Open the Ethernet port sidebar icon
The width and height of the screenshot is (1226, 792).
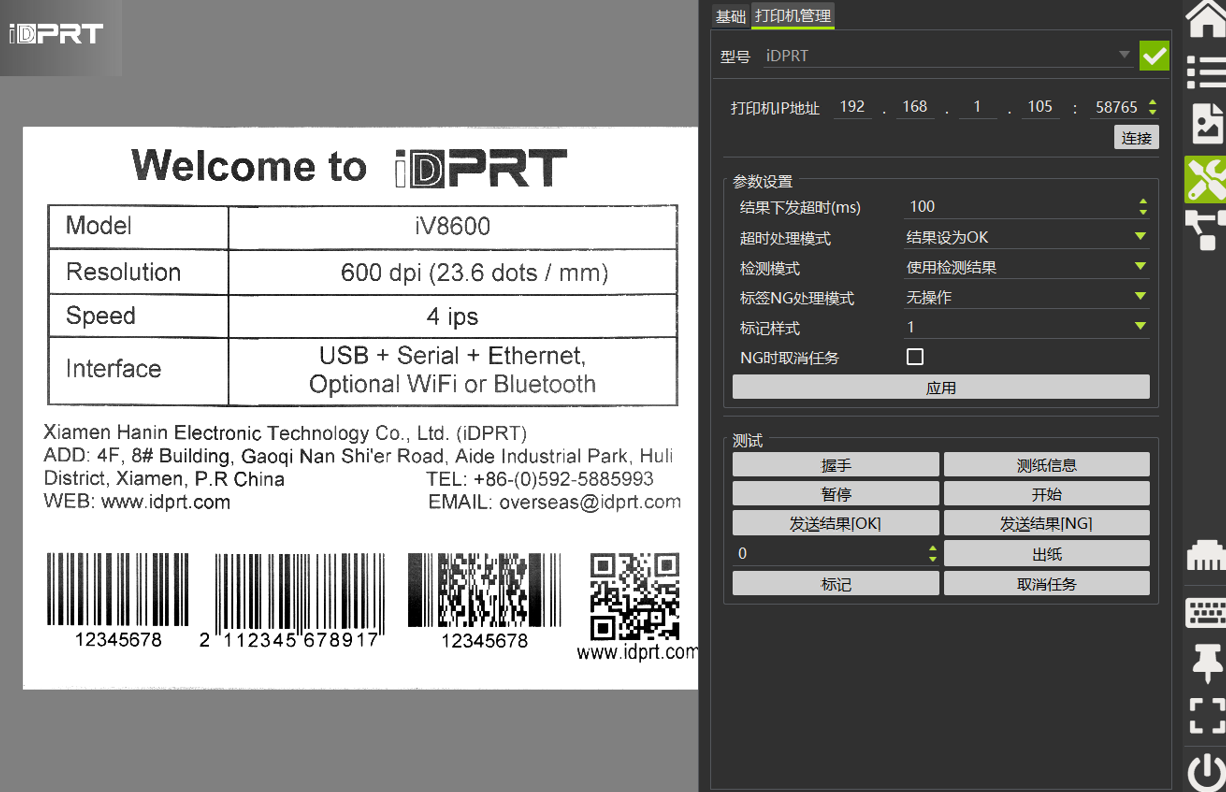click(x=1205, y=555)
